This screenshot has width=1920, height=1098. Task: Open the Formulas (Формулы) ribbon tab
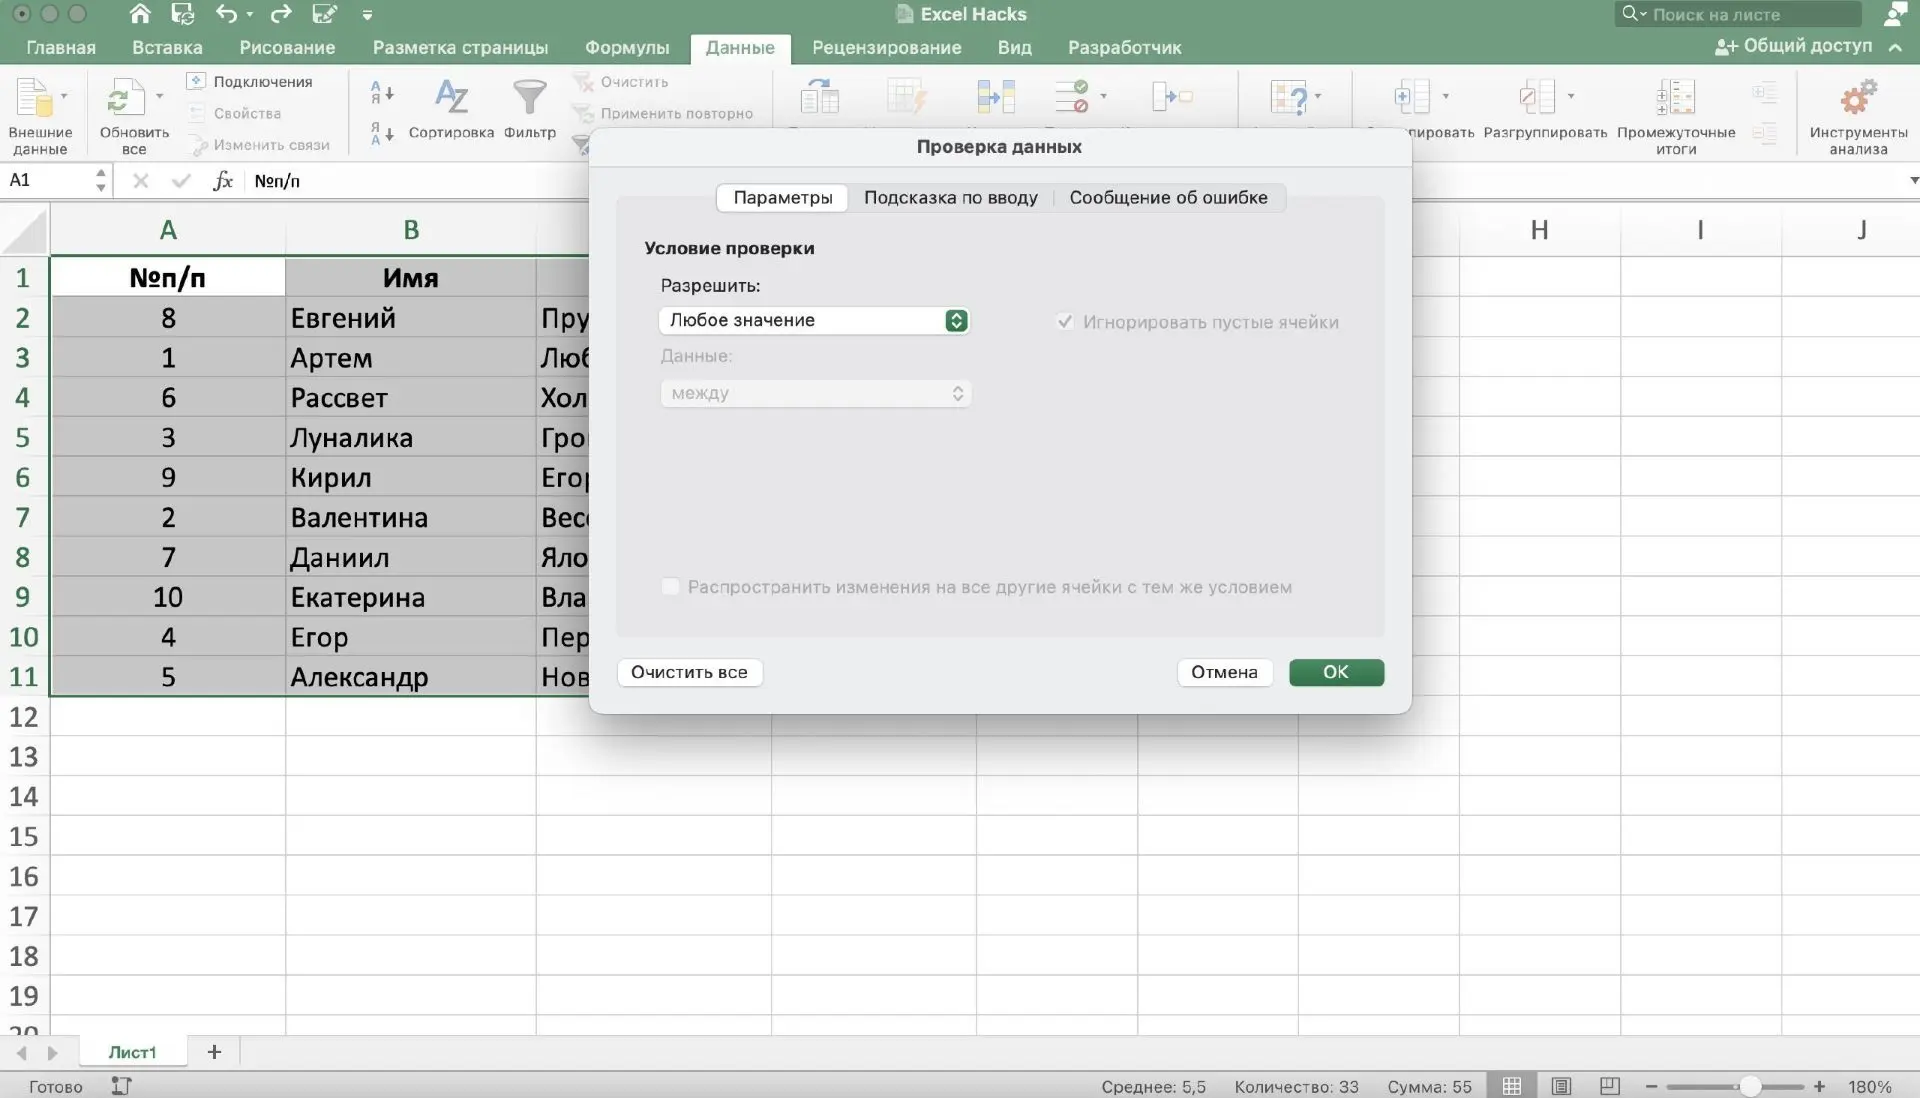tap(627, 47)
